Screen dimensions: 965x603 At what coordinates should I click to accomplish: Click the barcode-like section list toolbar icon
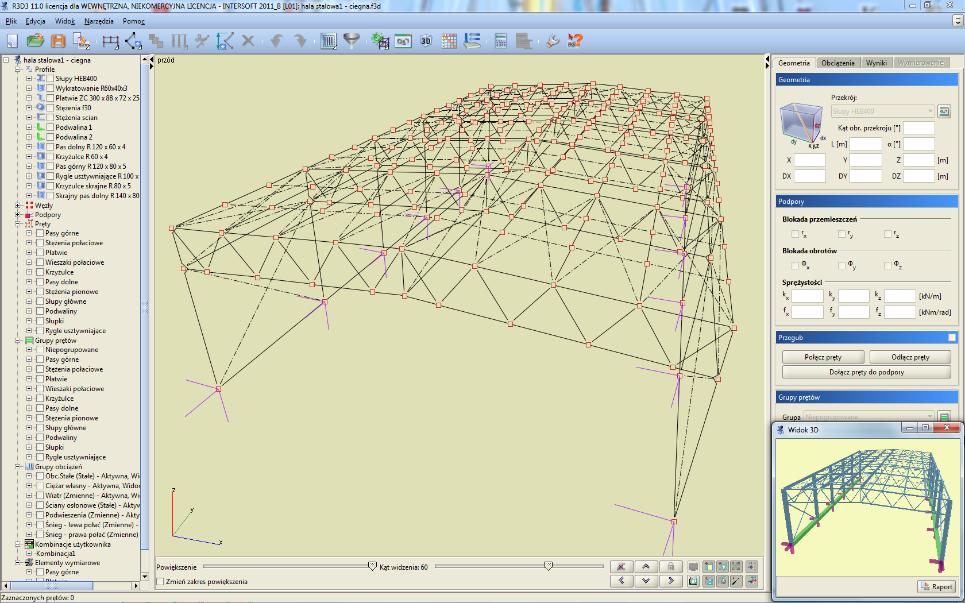(x=329, y=41)
